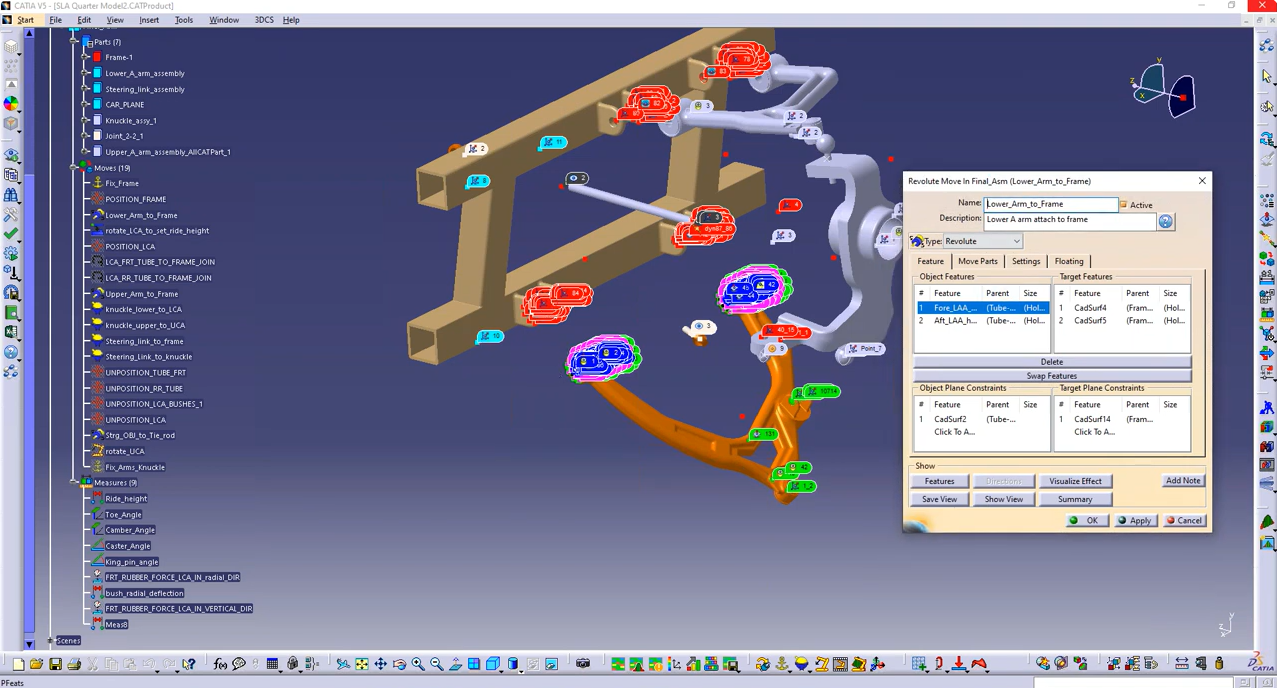Click the Undo icon in the standard toolbar
1277x688 pixels.
tap(151, 663)
